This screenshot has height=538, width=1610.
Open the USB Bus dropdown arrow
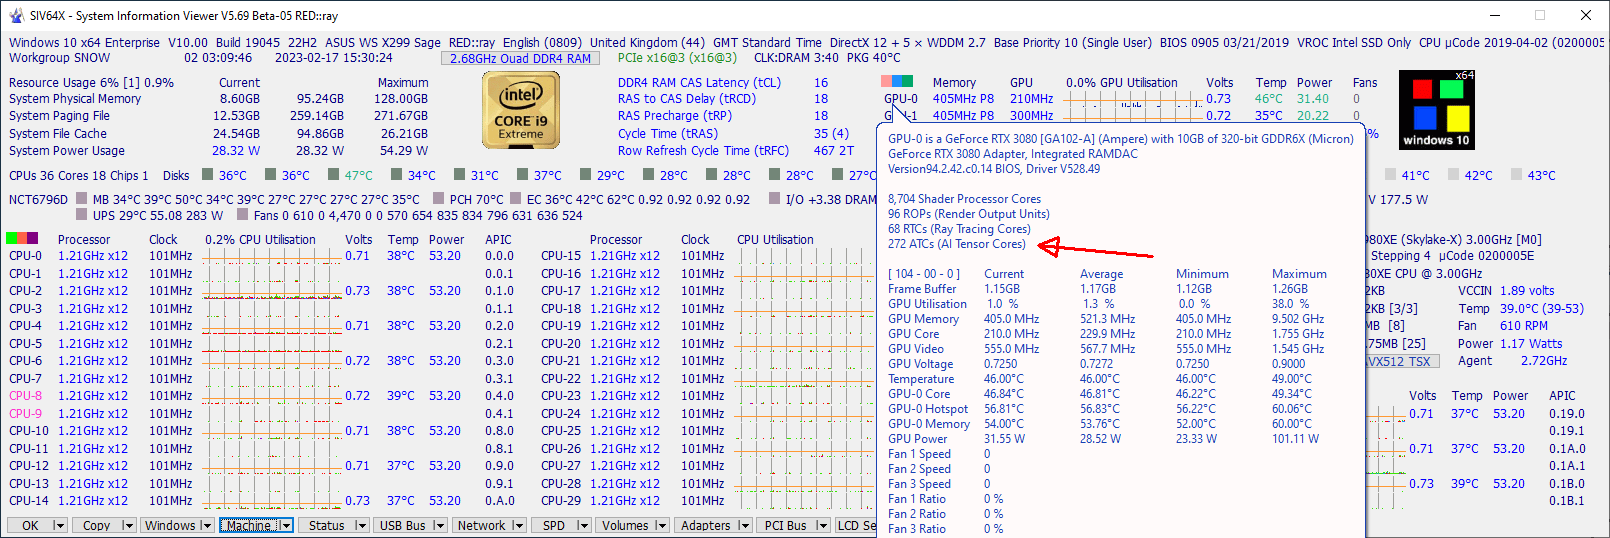tap(439, 525)
